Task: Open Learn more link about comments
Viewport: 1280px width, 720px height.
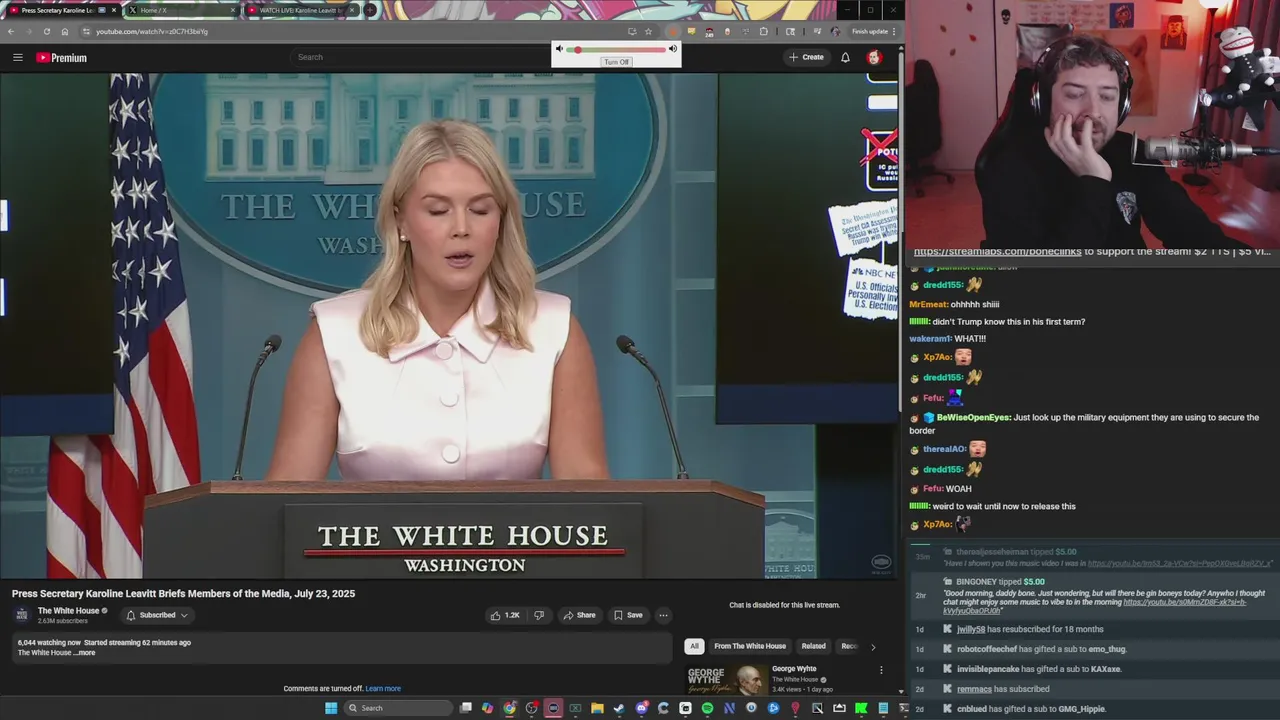Action: (383, 688)
